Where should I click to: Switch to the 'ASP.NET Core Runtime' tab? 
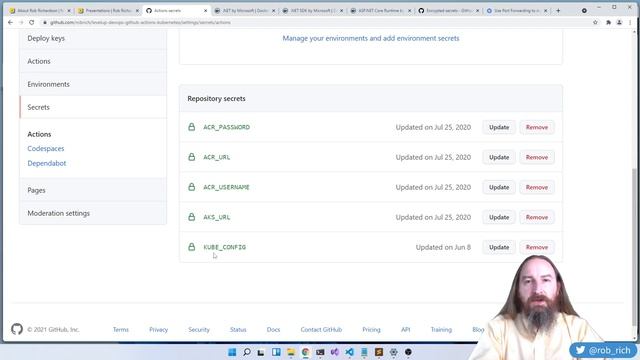[381, 11]
